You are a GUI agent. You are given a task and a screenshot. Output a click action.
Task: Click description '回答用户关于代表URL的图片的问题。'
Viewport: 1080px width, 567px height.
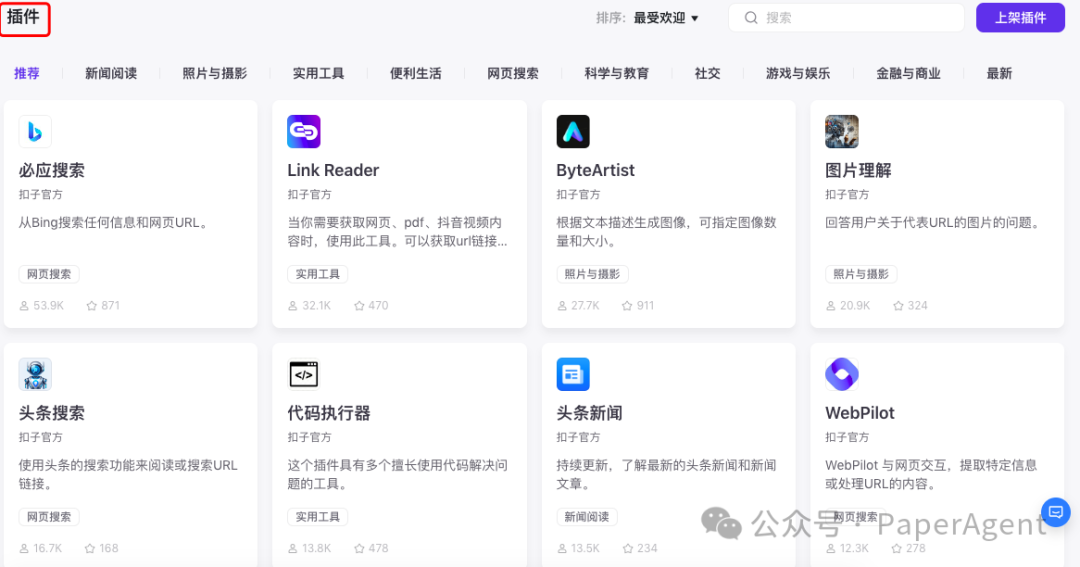(x=933, y=223)
